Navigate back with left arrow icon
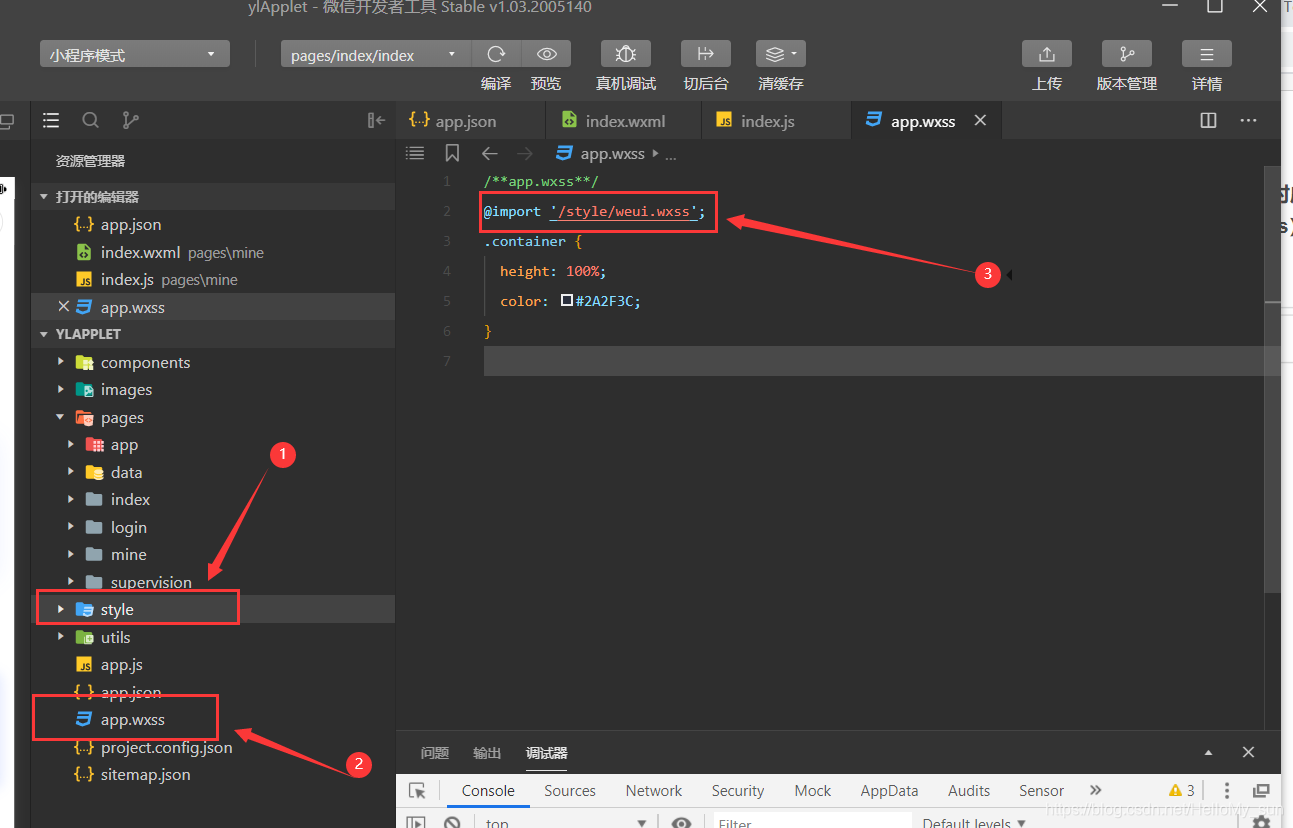1293x828 pixels. [x=489, y=153]
